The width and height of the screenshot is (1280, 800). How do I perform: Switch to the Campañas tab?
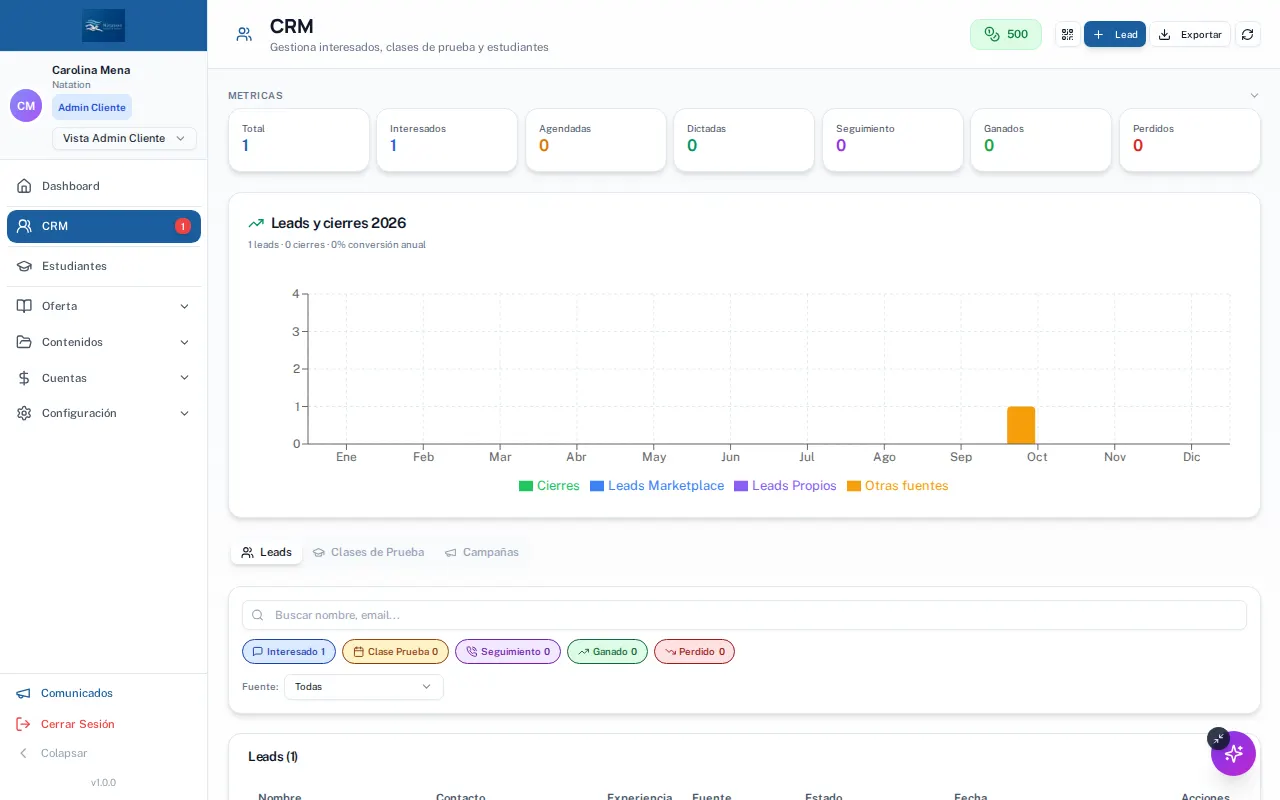coord(482,552)
